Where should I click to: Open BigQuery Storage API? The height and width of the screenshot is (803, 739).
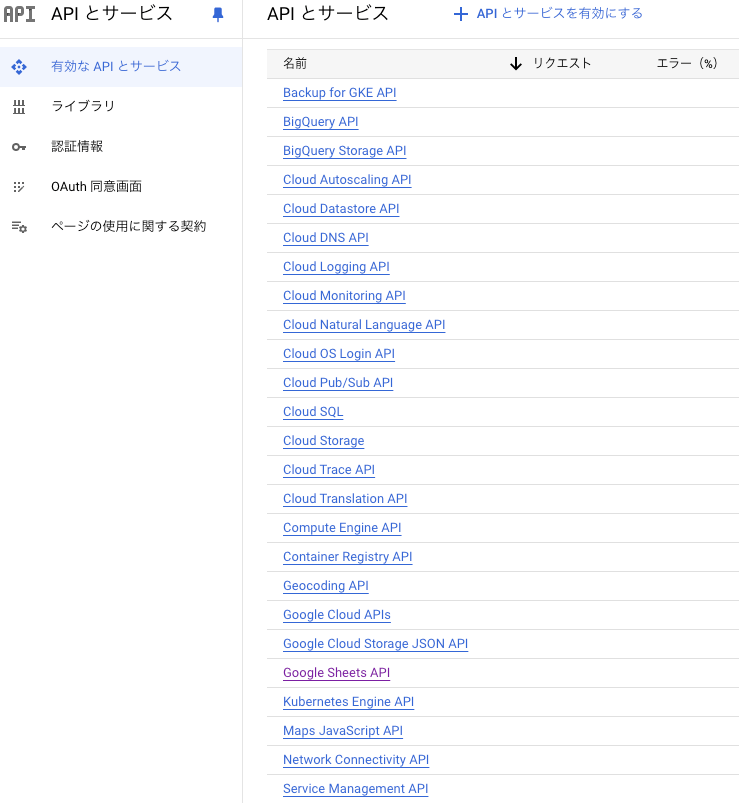345,151
